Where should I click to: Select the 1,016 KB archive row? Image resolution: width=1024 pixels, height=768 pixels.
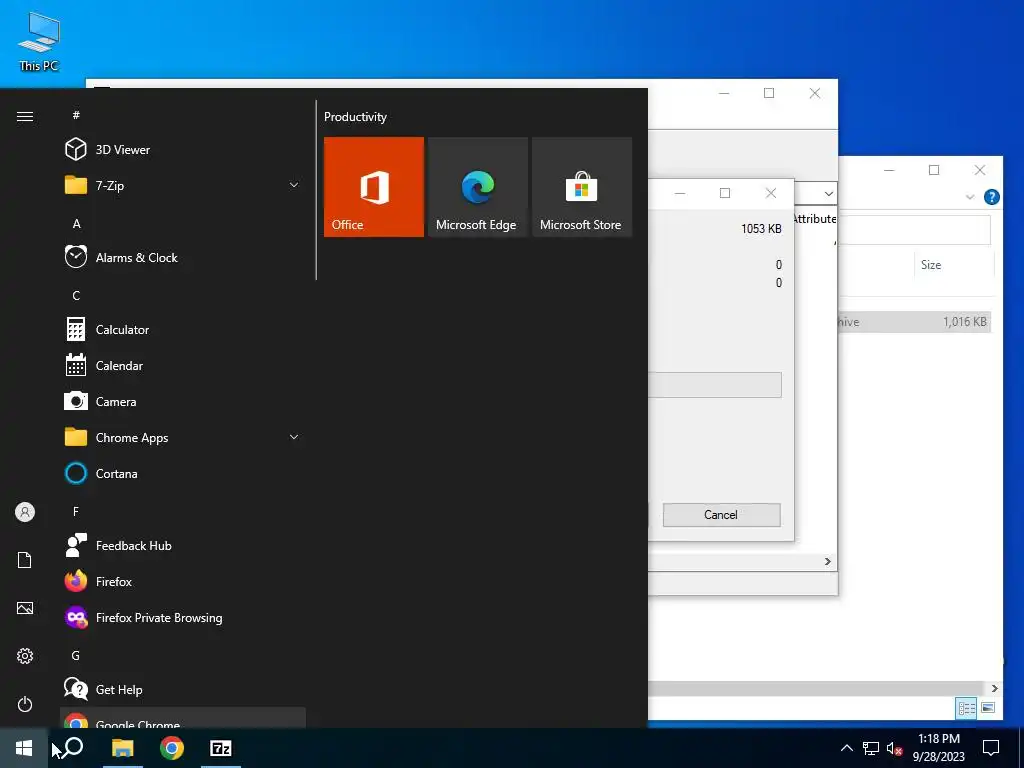914,321
